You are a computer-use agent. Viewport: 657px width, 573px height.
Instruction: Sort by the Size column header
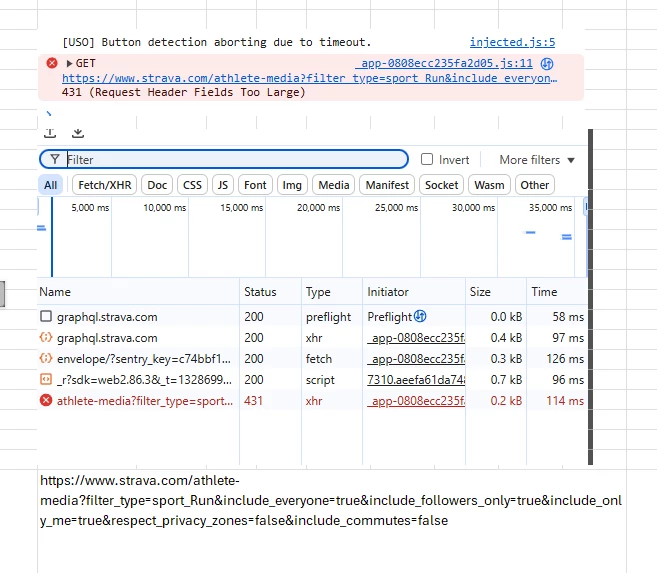pos(496,292)
